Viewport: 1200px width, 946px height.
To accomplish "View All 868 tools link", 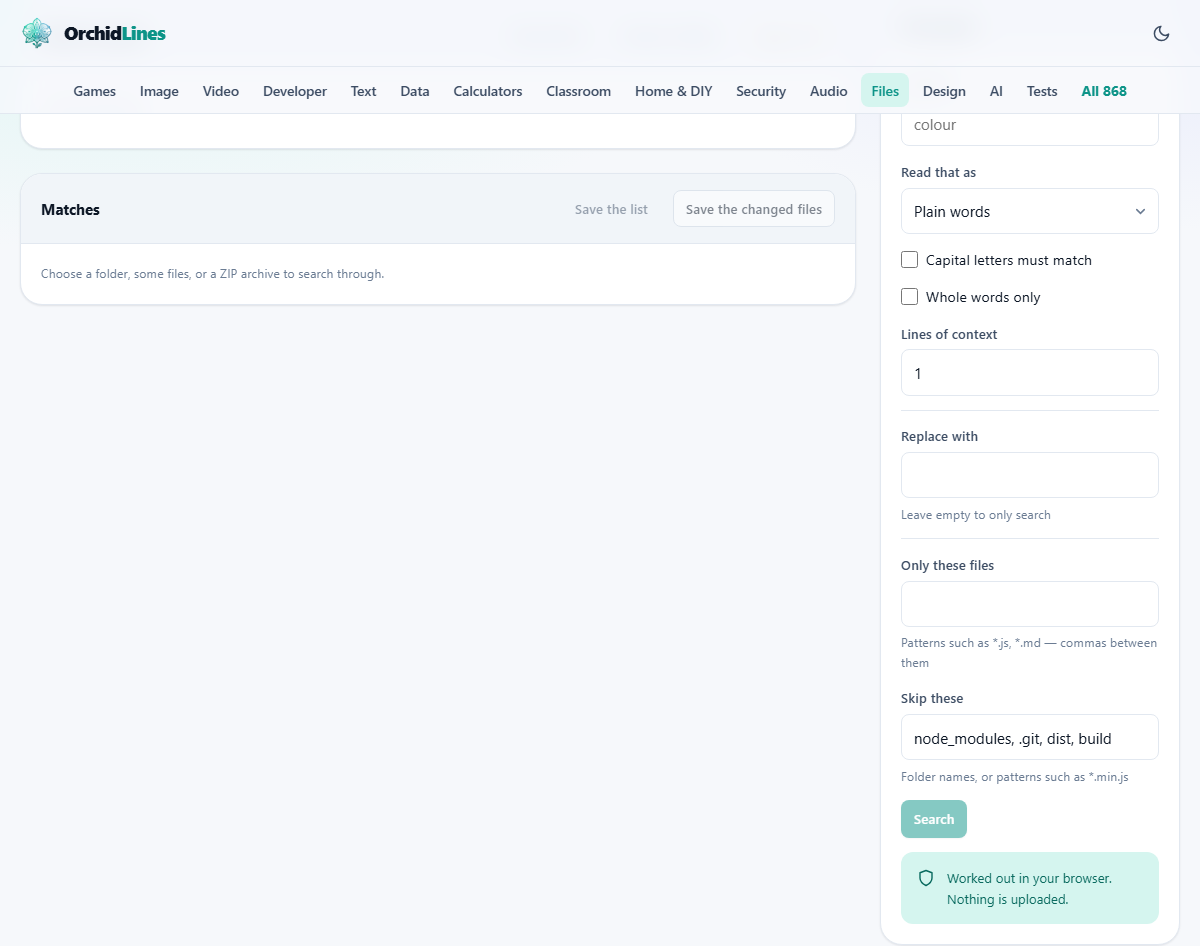I will [1104, 91].
